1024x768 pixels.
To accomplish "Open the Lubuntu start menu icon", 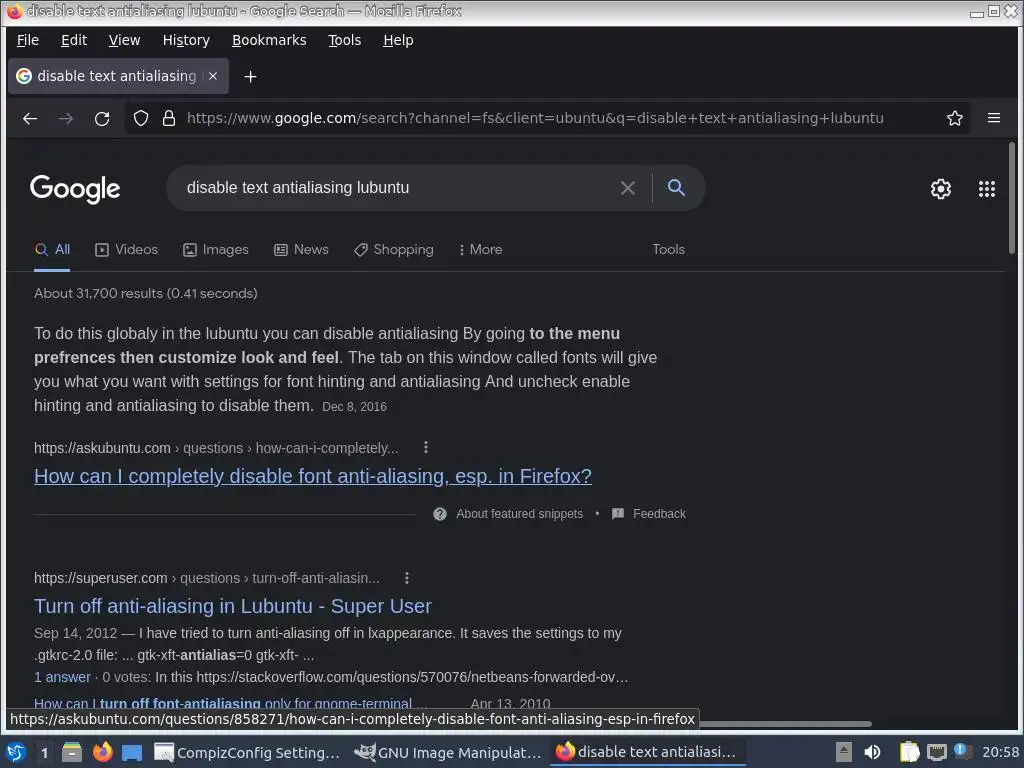I will coord(16,752).
